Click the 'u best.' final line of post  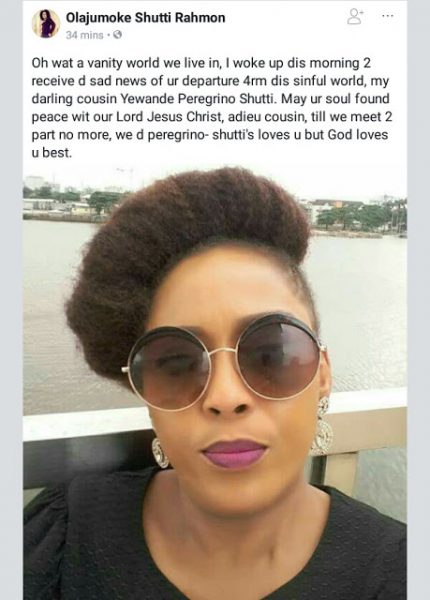coord(52,153)
